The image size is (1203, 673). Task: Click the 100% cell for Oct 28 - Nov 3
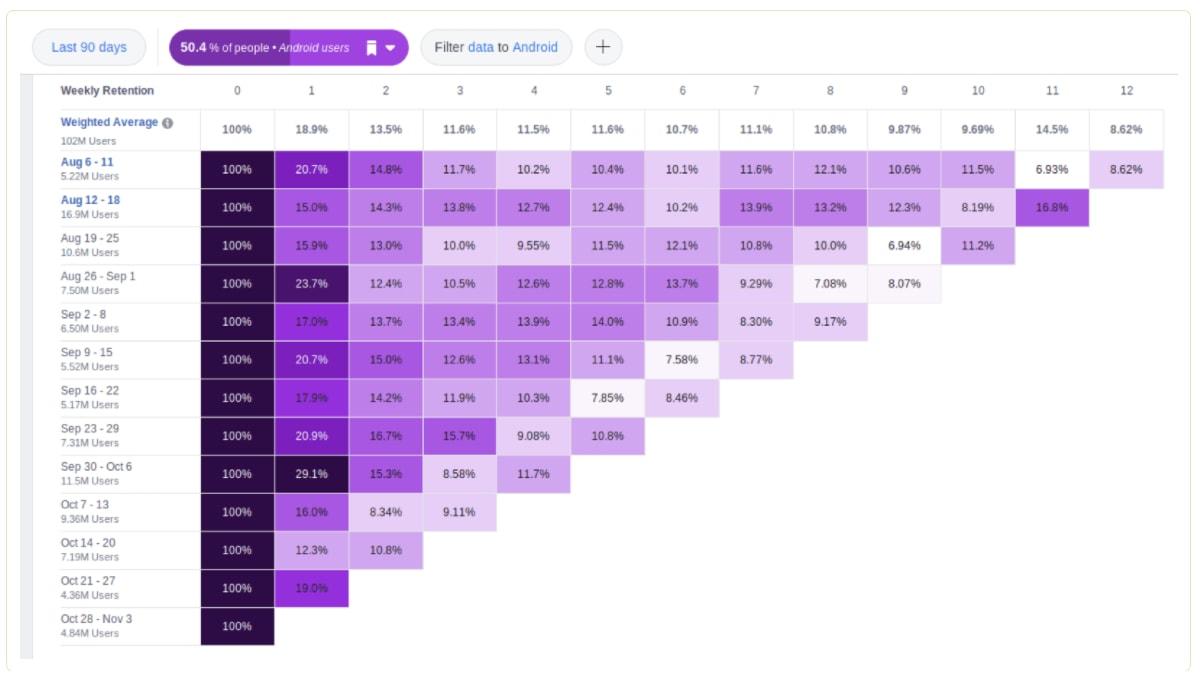pyautogui.click(x=238, y=626)
